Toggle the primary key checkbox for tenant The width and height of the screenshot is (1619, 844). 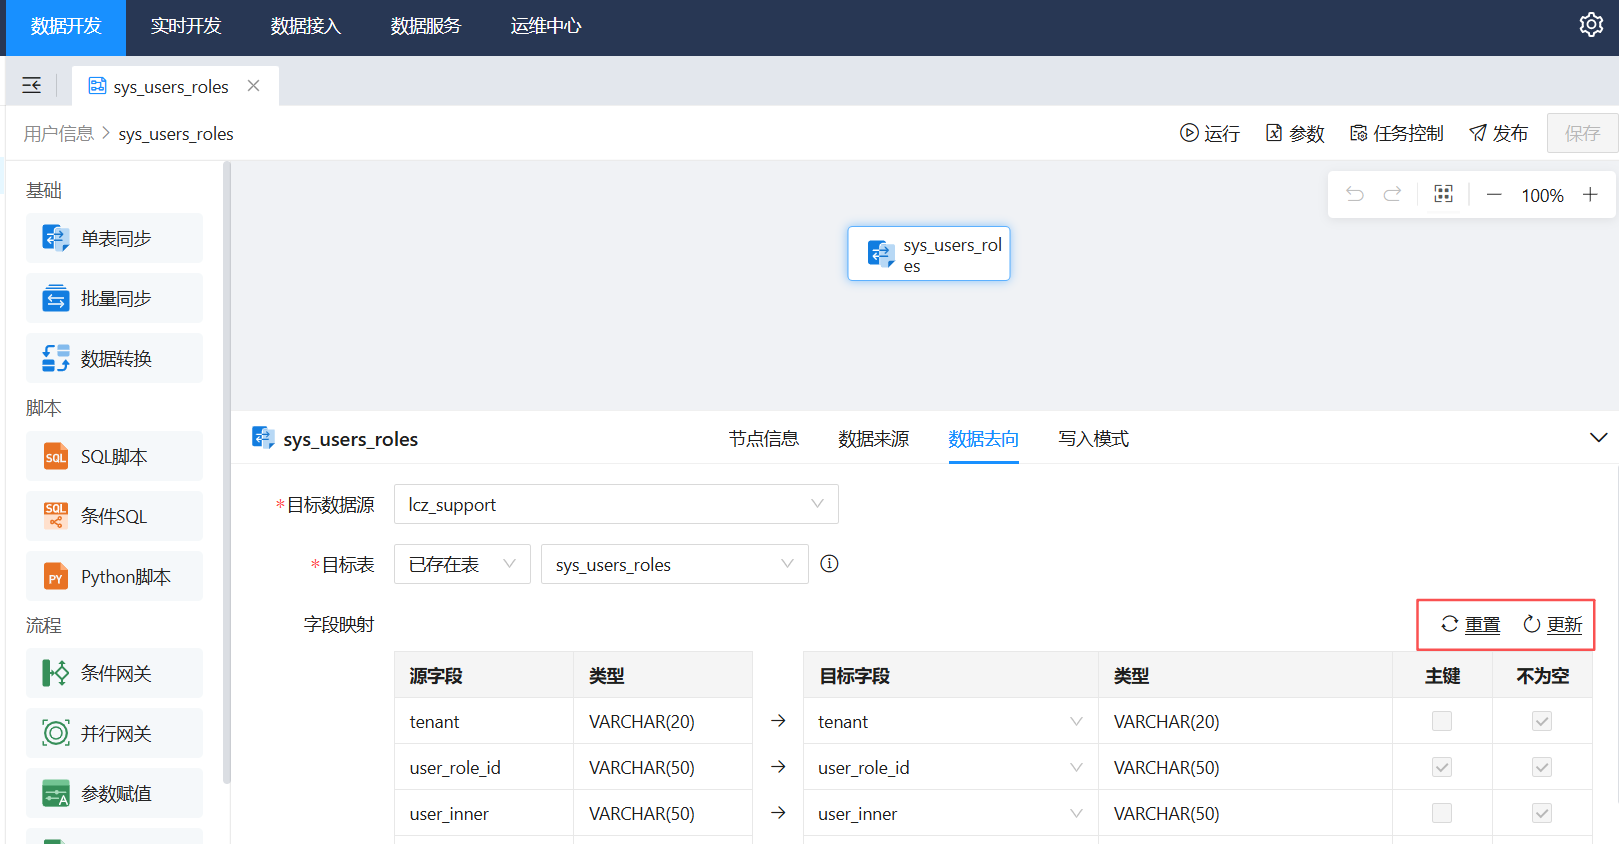[1441, 721]
